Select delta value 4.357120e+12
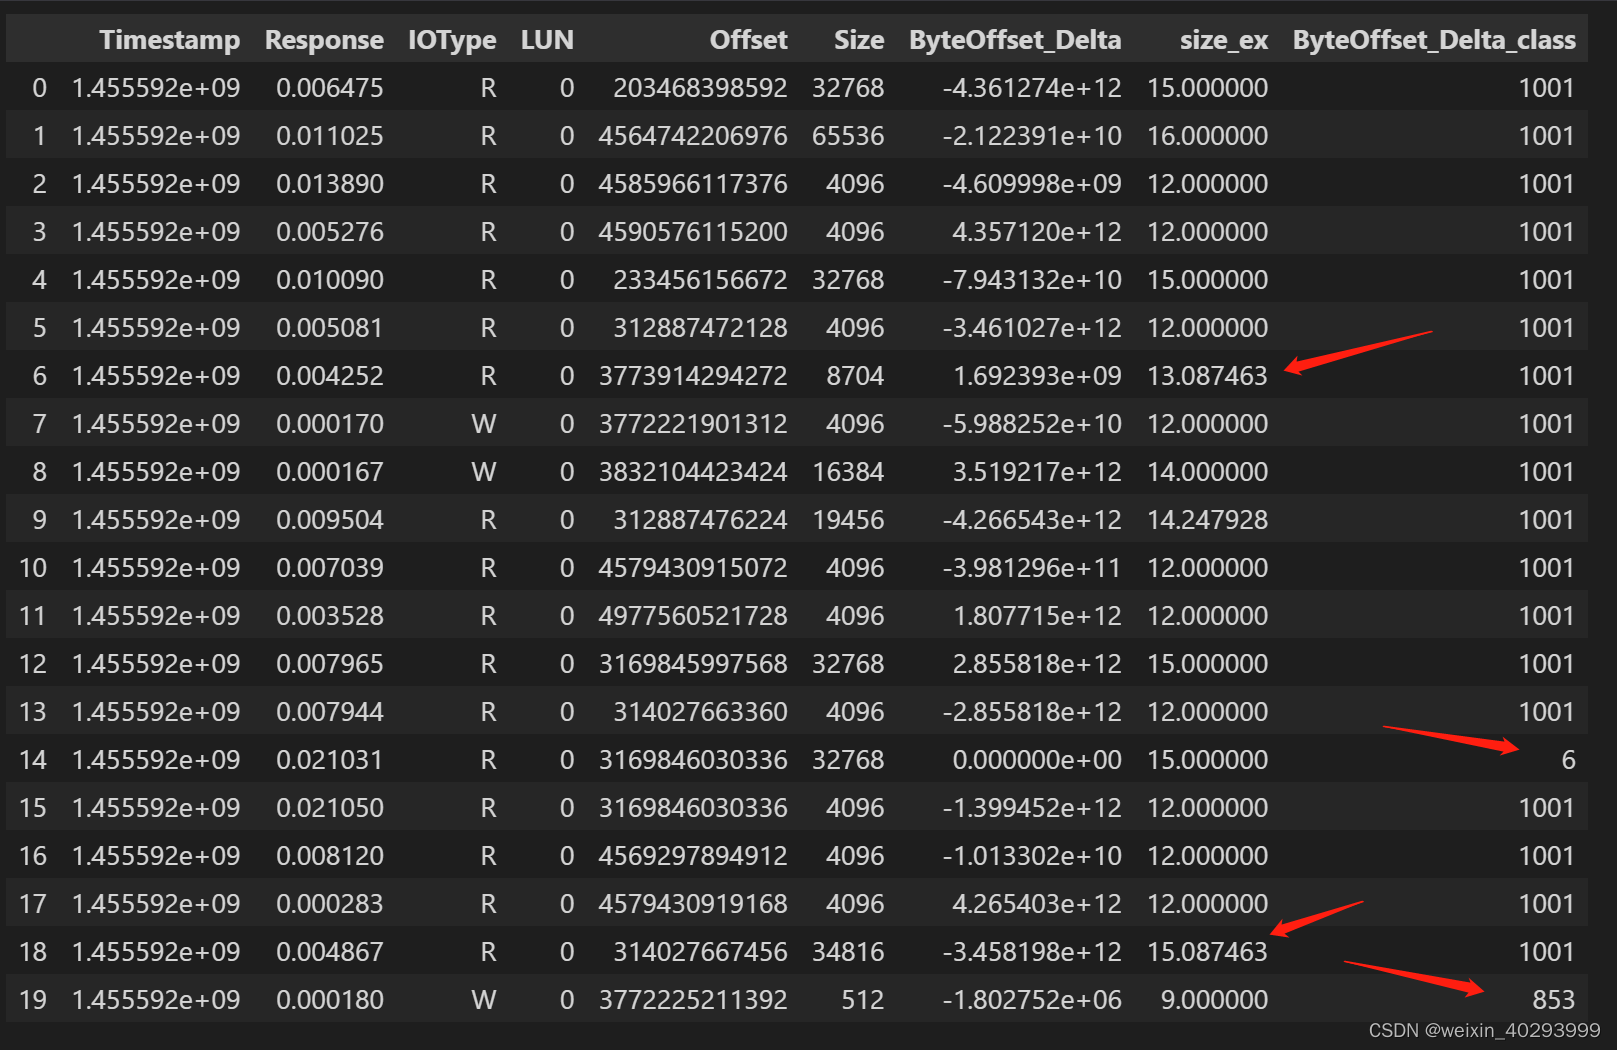The image size is (1617, 1050). tap(1037, 232)
